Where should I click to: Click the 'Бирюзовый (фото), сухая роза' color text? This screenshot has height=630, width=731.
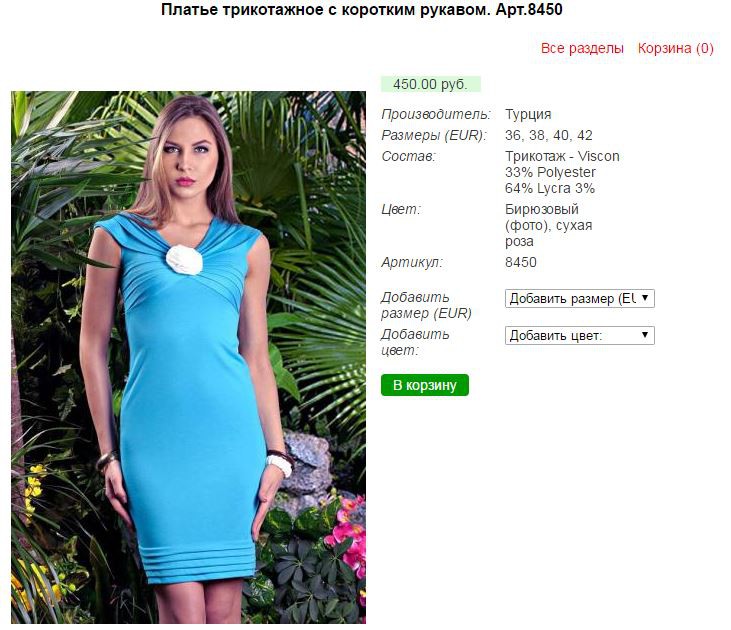[549, 225]
